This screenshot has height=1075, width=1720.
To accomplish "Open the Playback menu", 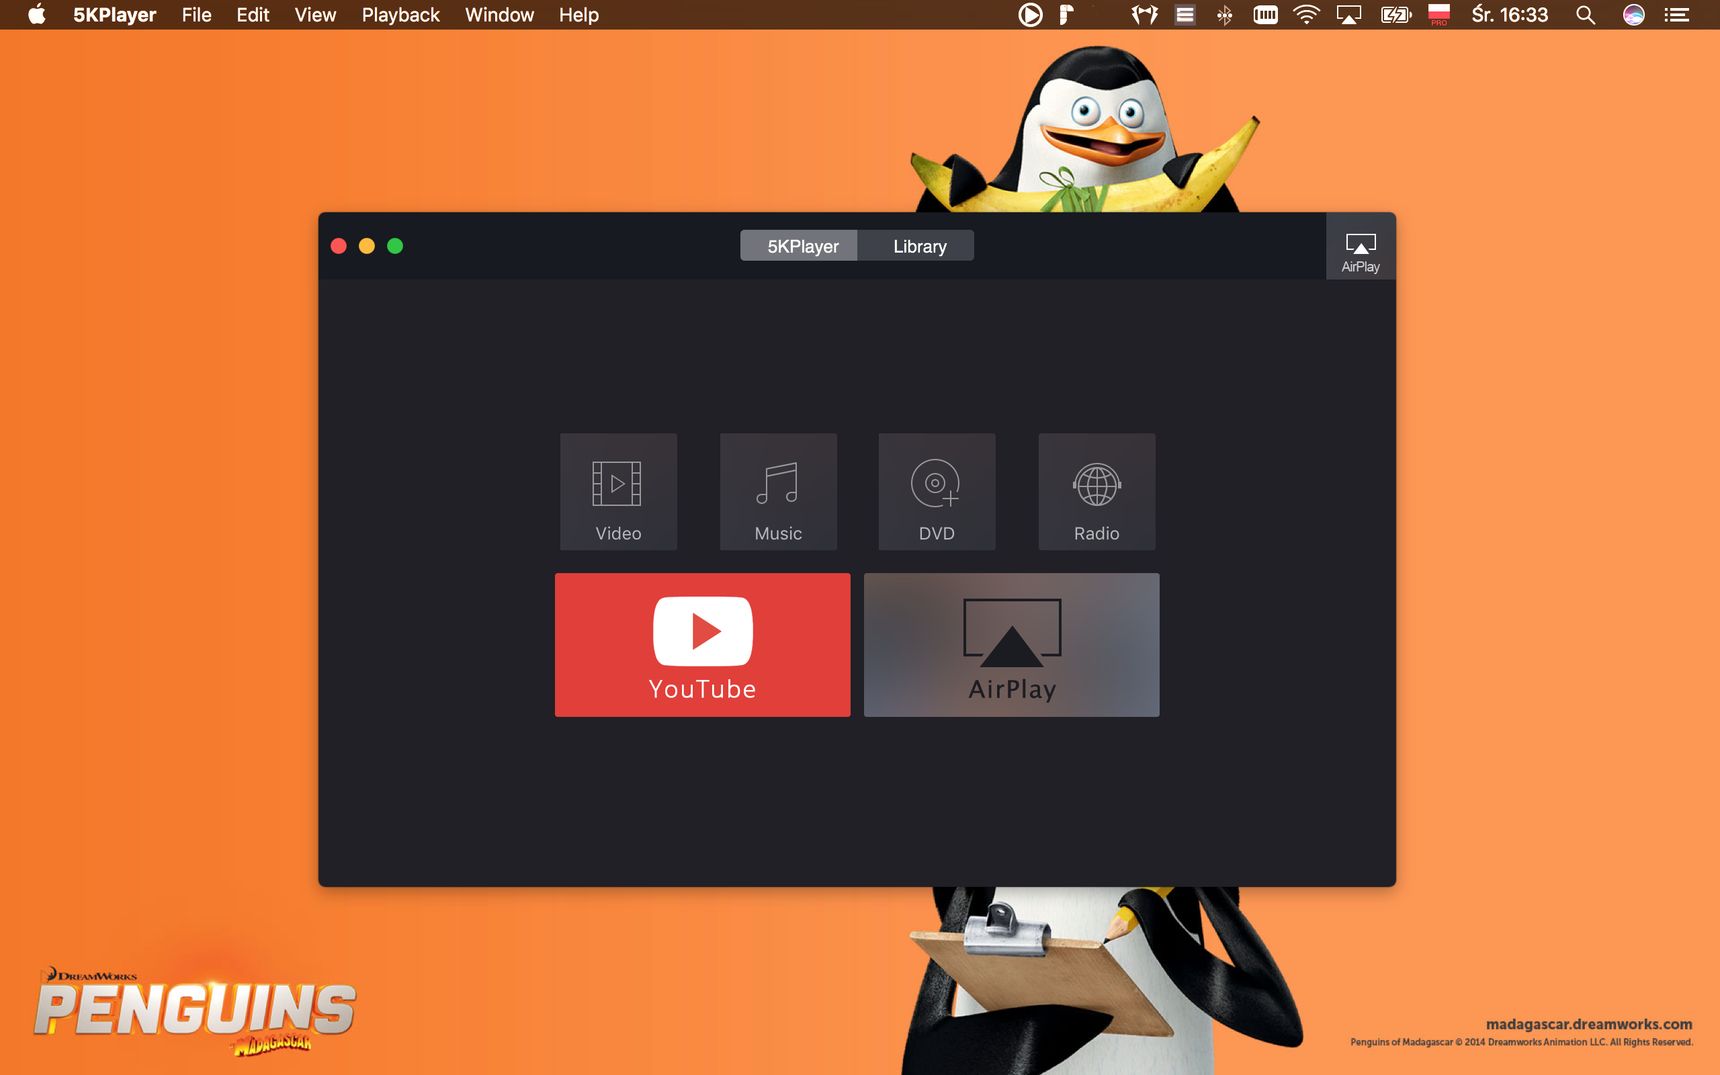I will pos(401,15).
